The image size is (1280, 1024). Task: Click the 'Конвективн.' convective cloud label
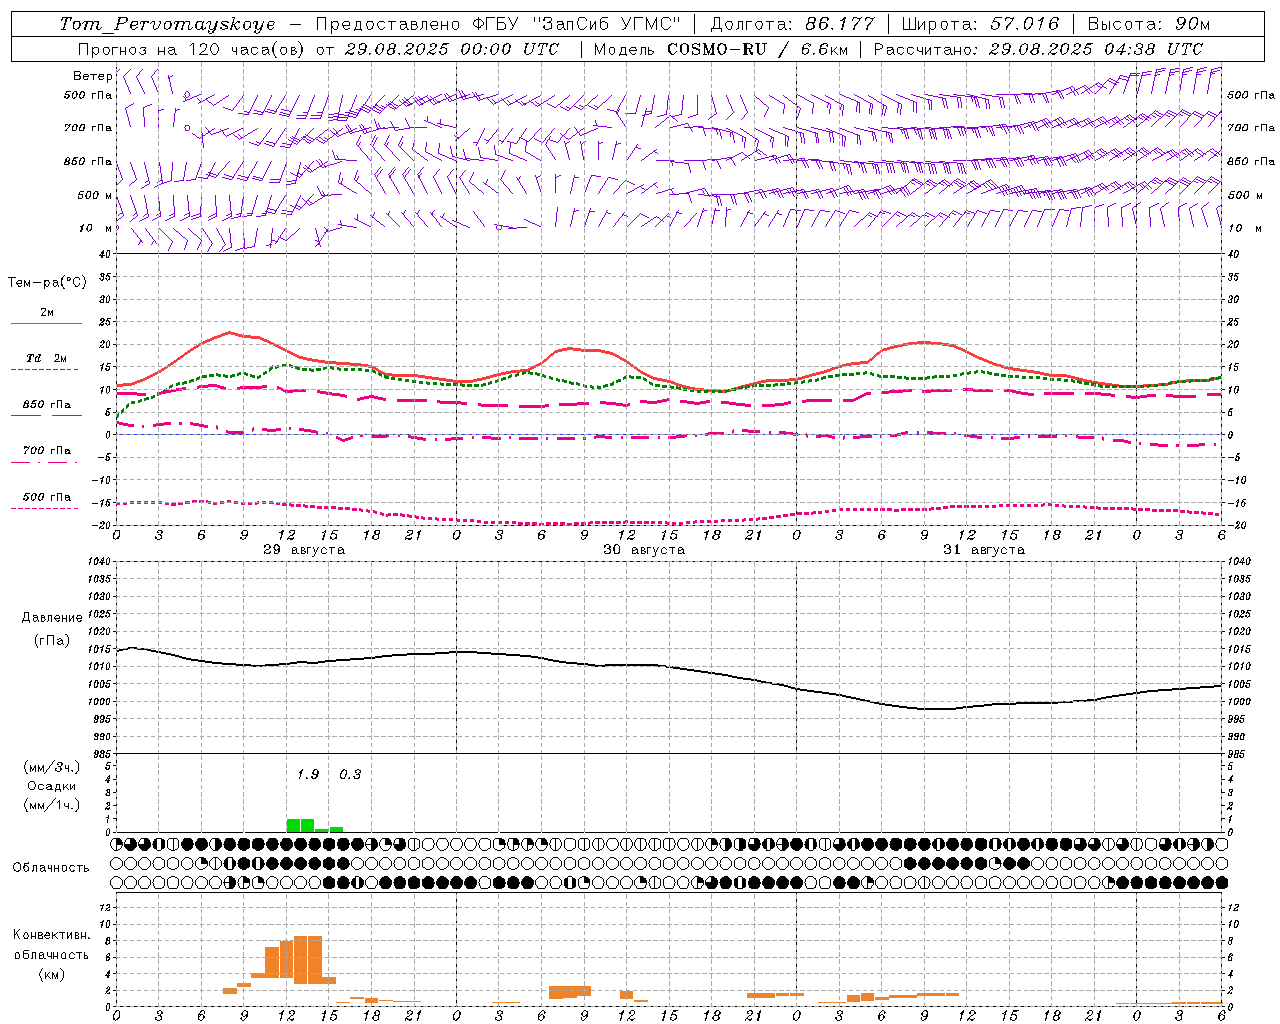(x=52, y=935)
